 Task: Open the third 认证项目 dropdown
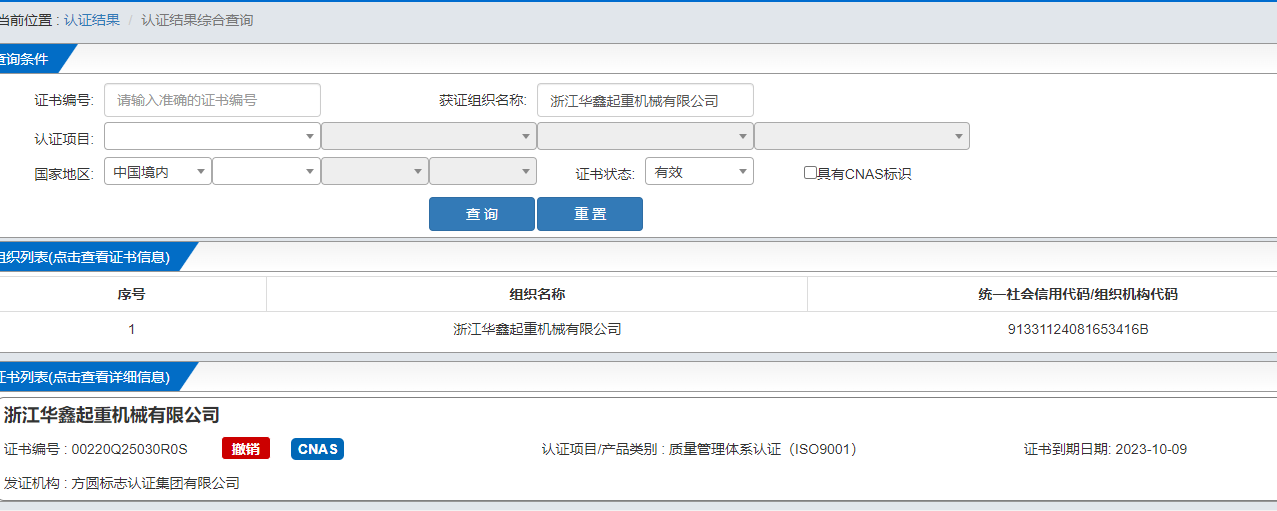point(645,136)
